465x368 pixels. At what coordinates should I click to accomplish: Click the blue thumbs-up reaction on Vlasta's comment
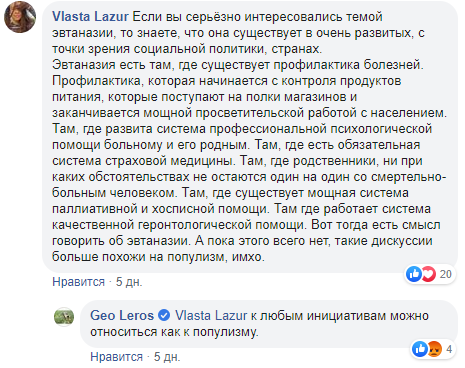click(414, 274)
